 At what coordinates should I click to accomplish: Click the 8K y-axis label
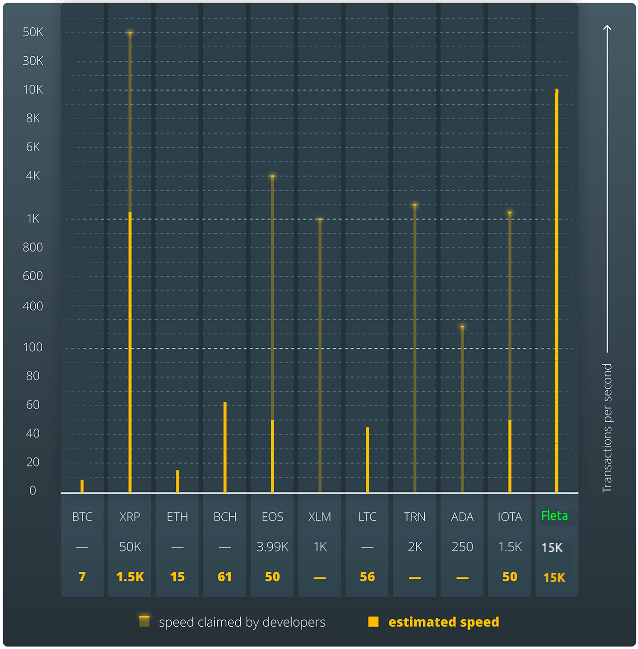(33, 118)
